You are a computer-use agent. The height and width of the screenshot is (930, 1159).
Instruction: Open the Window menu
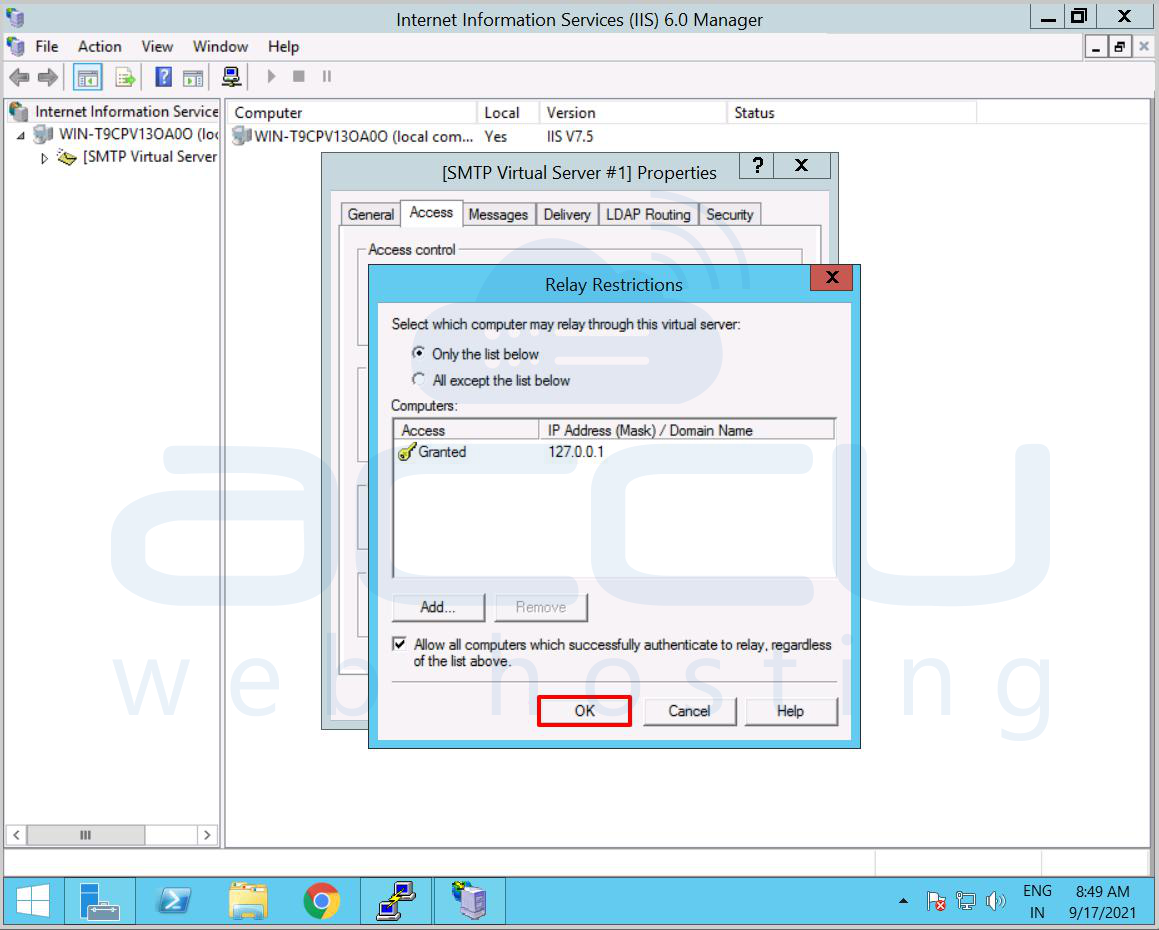pyautogui.click(x=220, y=47)
